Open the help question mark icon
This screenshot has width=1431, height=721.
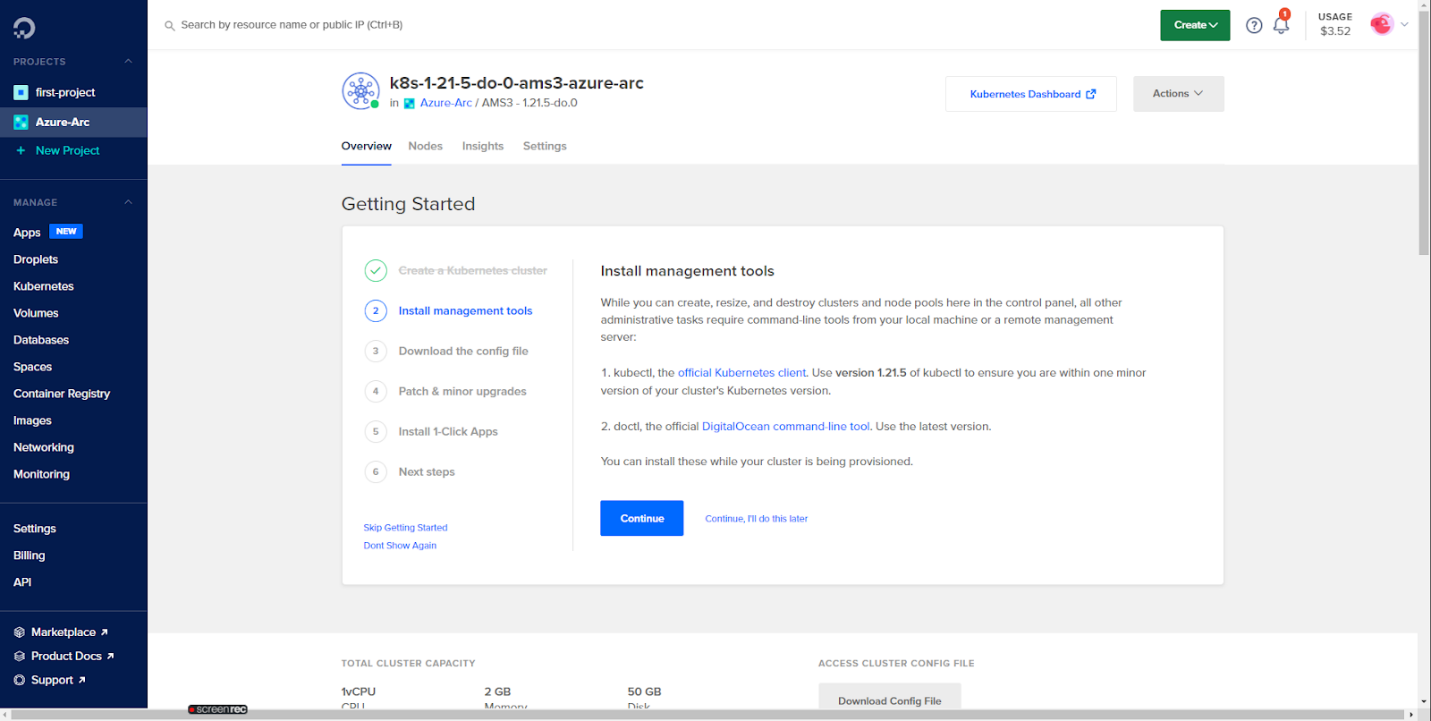pos(1254,25)
